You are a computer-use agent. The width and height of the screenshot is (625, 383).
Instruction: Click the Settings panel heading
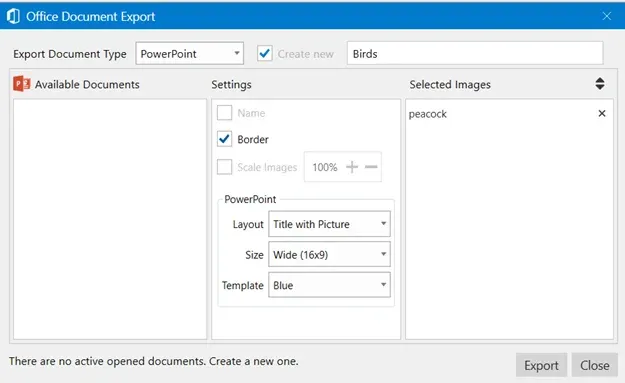point(231,84)
